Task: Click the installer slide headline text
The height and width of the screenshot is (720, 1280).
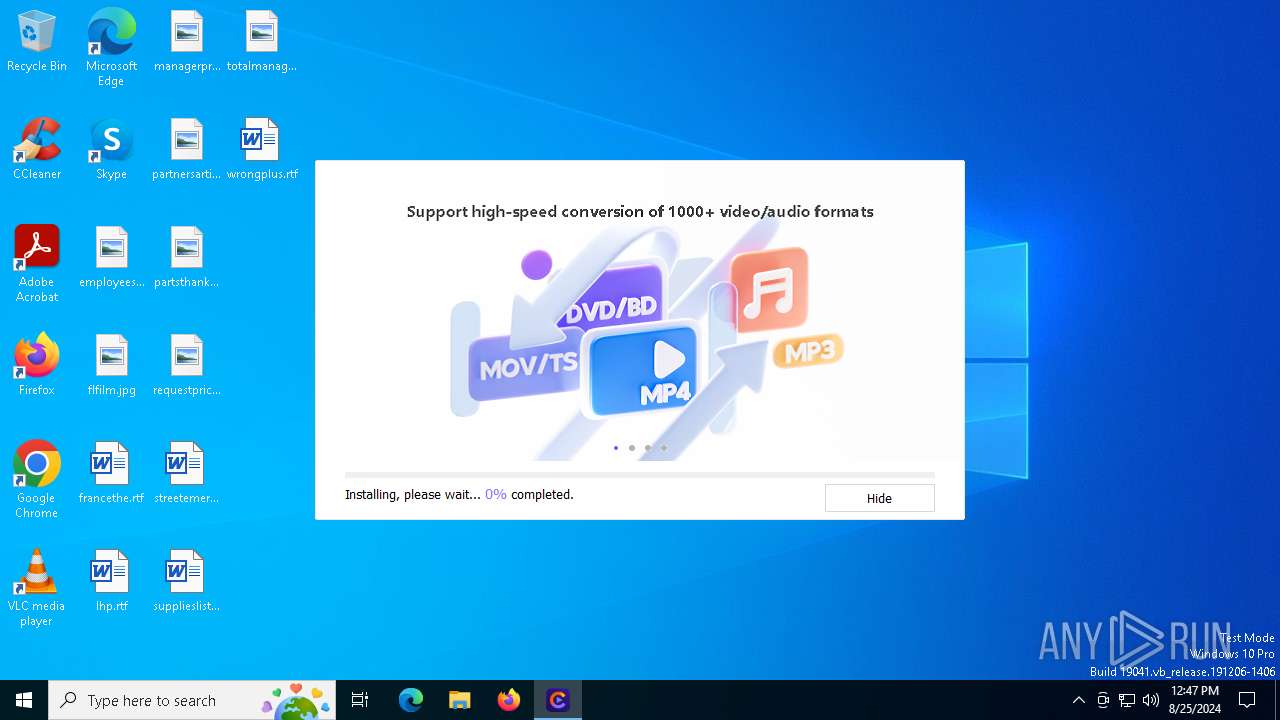Action: 640,211
